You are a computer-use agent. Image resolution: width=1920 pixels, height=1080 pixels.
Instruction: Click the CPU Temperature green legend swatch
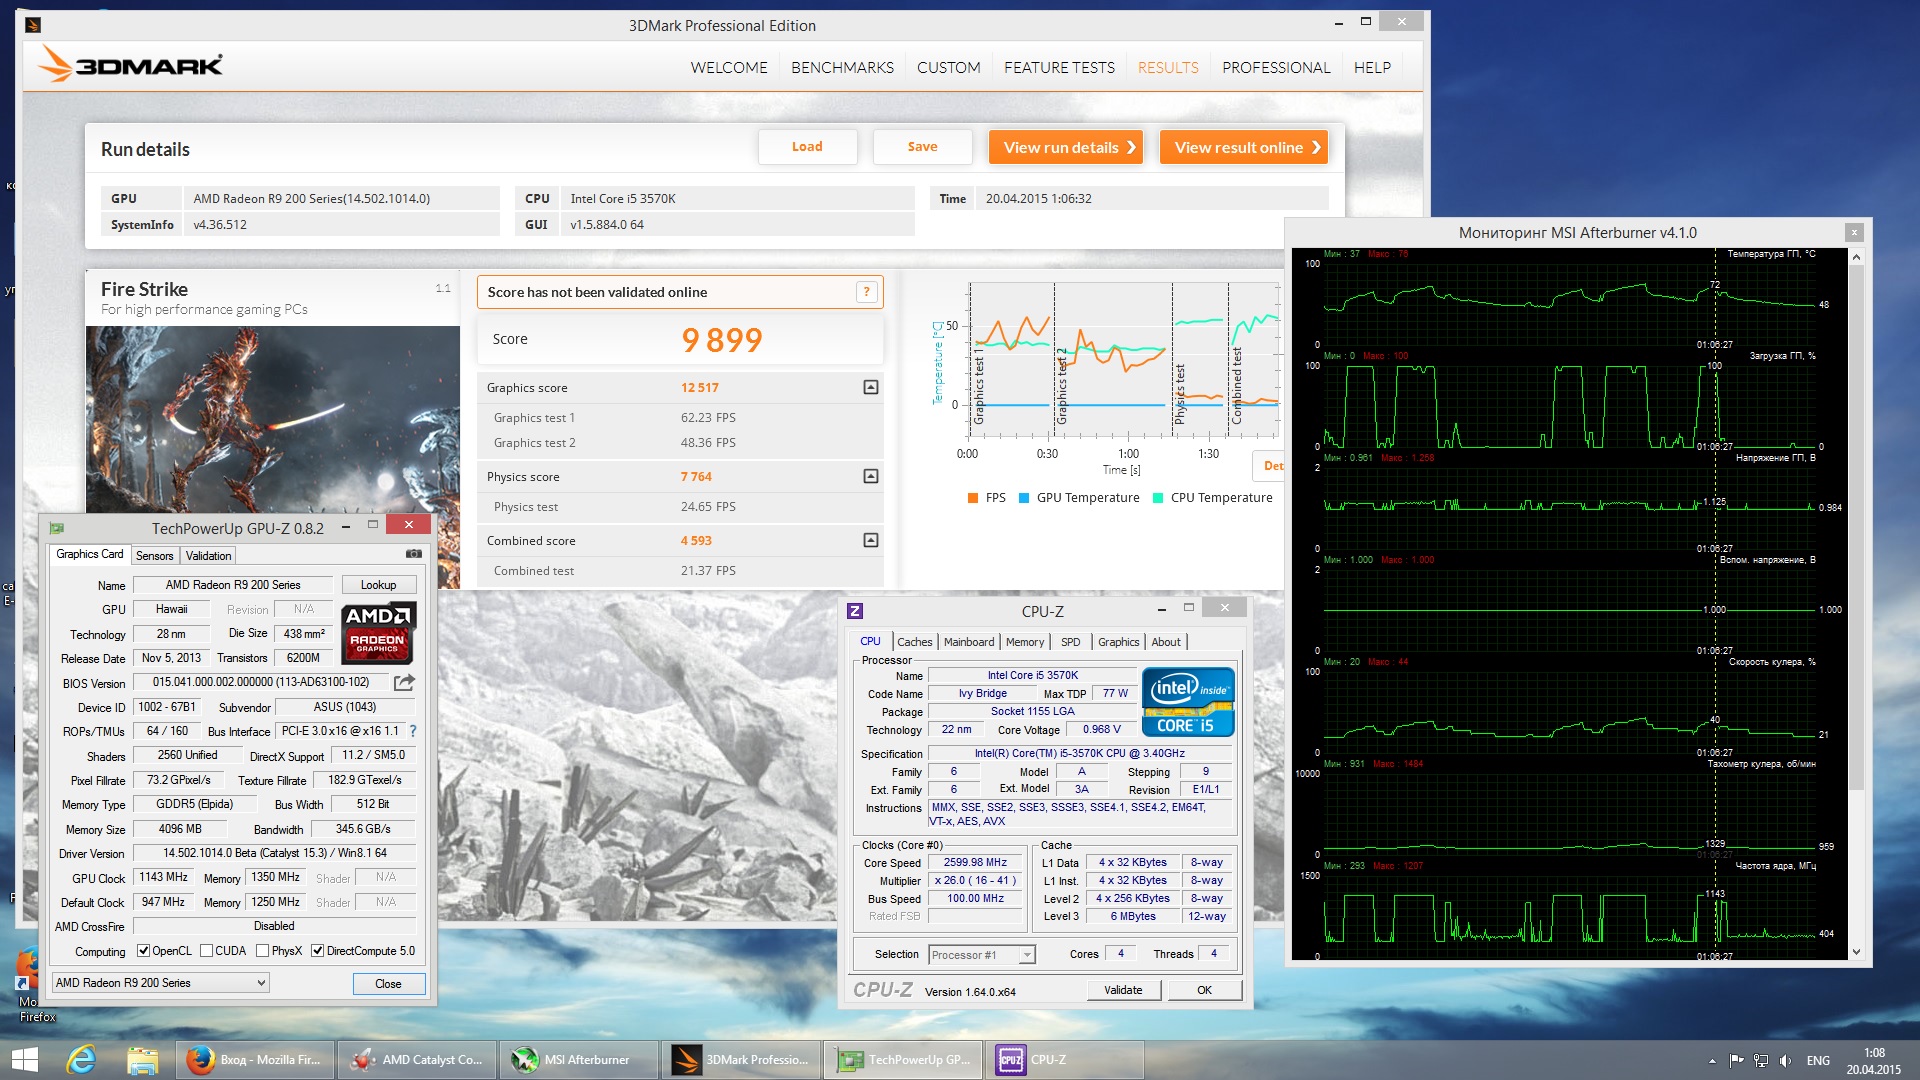coord(1157,498)
